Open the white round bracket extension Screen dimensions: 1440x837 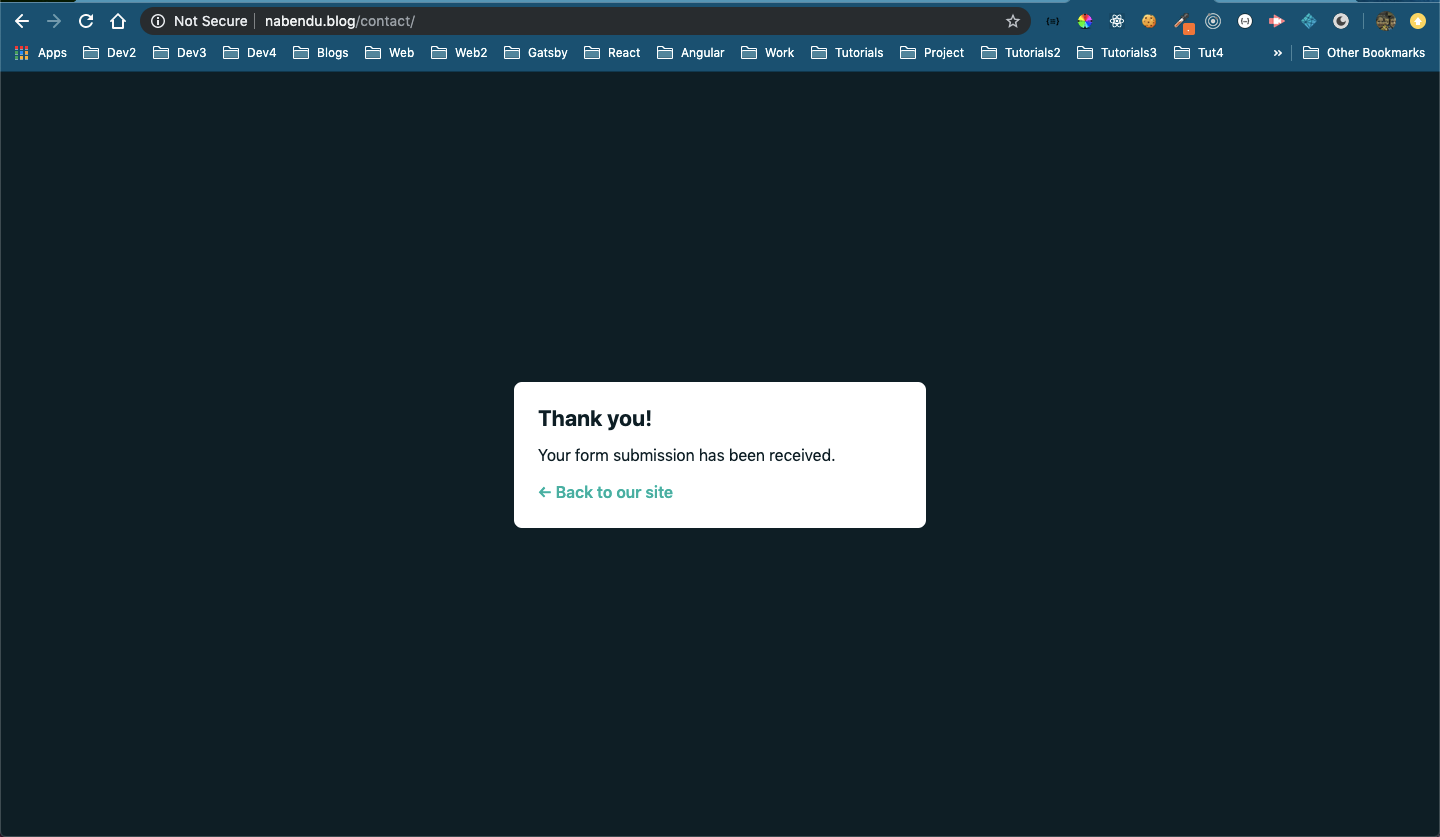click(x=1245, y=21)
